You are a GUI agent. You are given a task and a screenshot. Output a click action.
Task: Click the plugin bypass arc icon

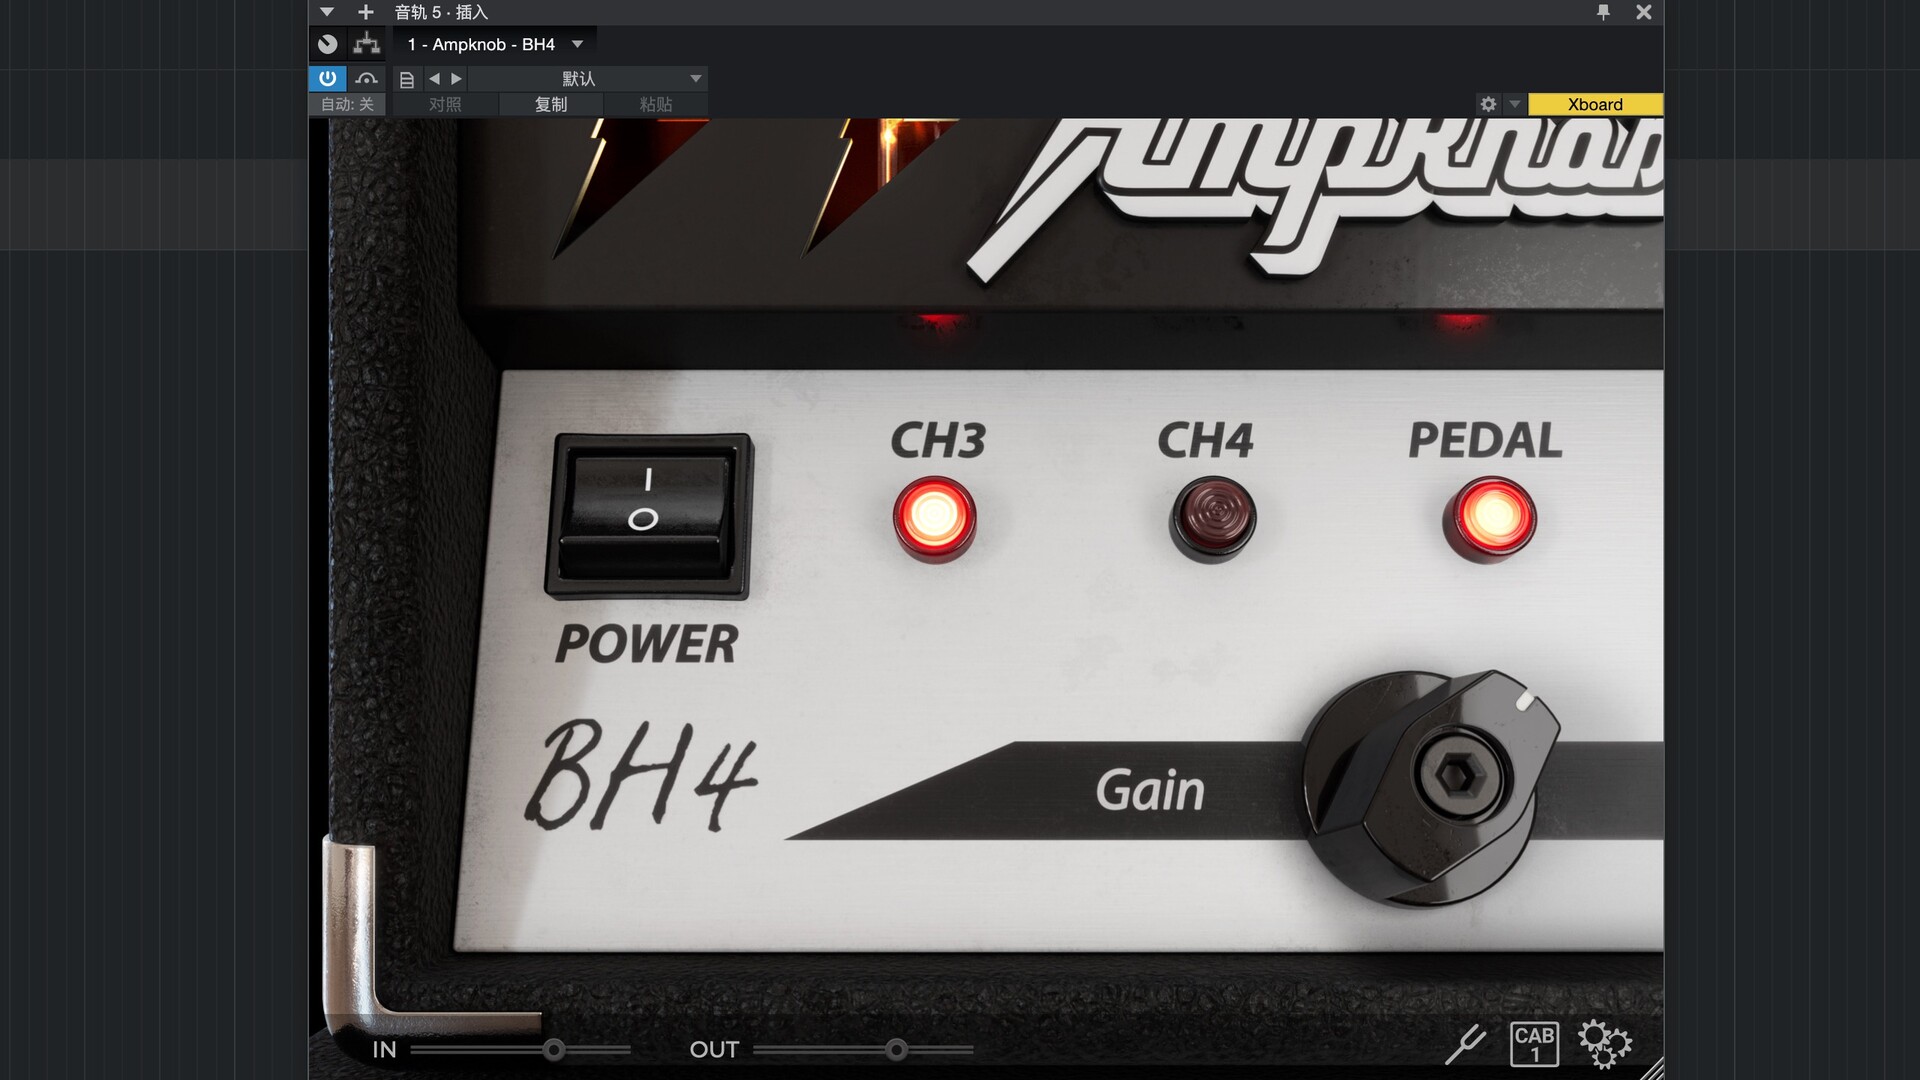(366, 78)
